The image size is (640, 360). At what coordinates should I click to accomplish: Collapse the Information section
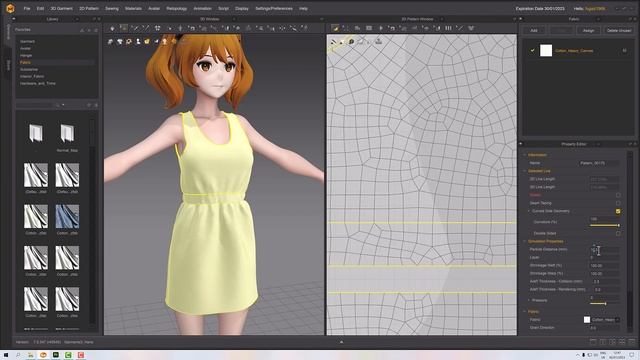[x=525, y=155]
